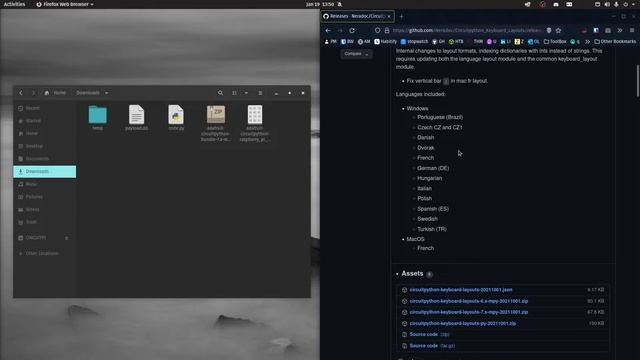Select the adafruit circuitpython raspberry pi file
Screen dimensions: 640x360
point(255,123)
